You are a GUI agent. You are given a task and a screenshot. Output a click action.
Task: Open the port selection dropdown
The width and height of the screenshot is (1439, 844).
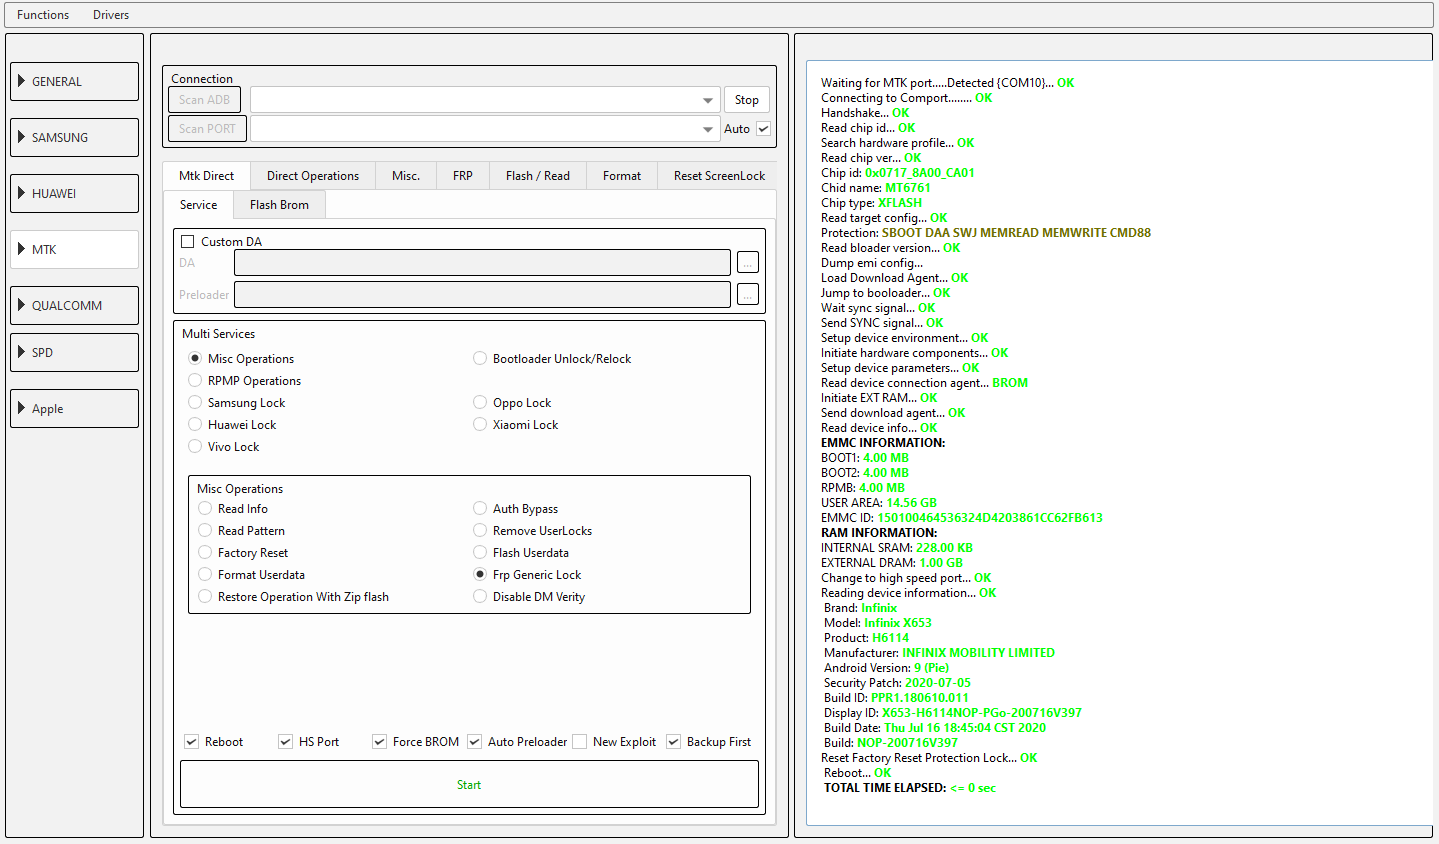pyautogui.click(x=485, y=129)
